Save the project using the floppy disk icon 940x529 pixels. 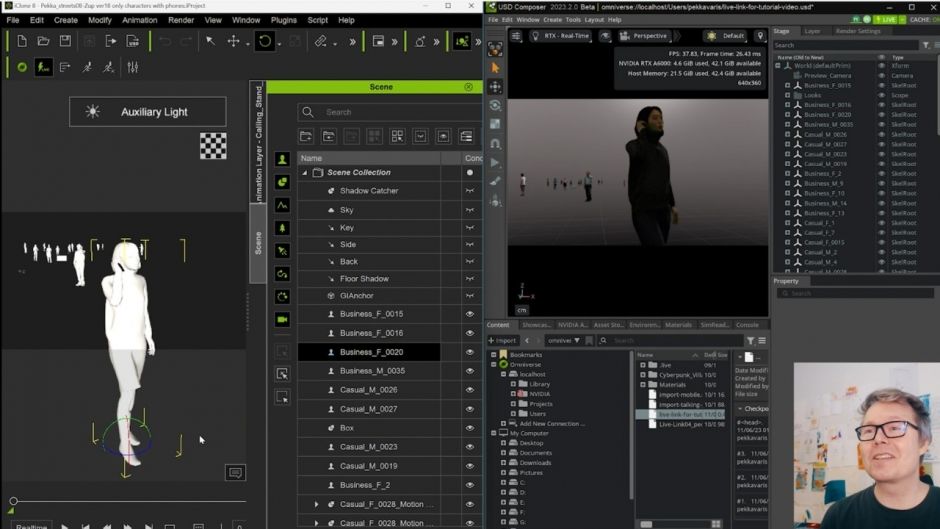pyautogui.click(x=65, y=41)
